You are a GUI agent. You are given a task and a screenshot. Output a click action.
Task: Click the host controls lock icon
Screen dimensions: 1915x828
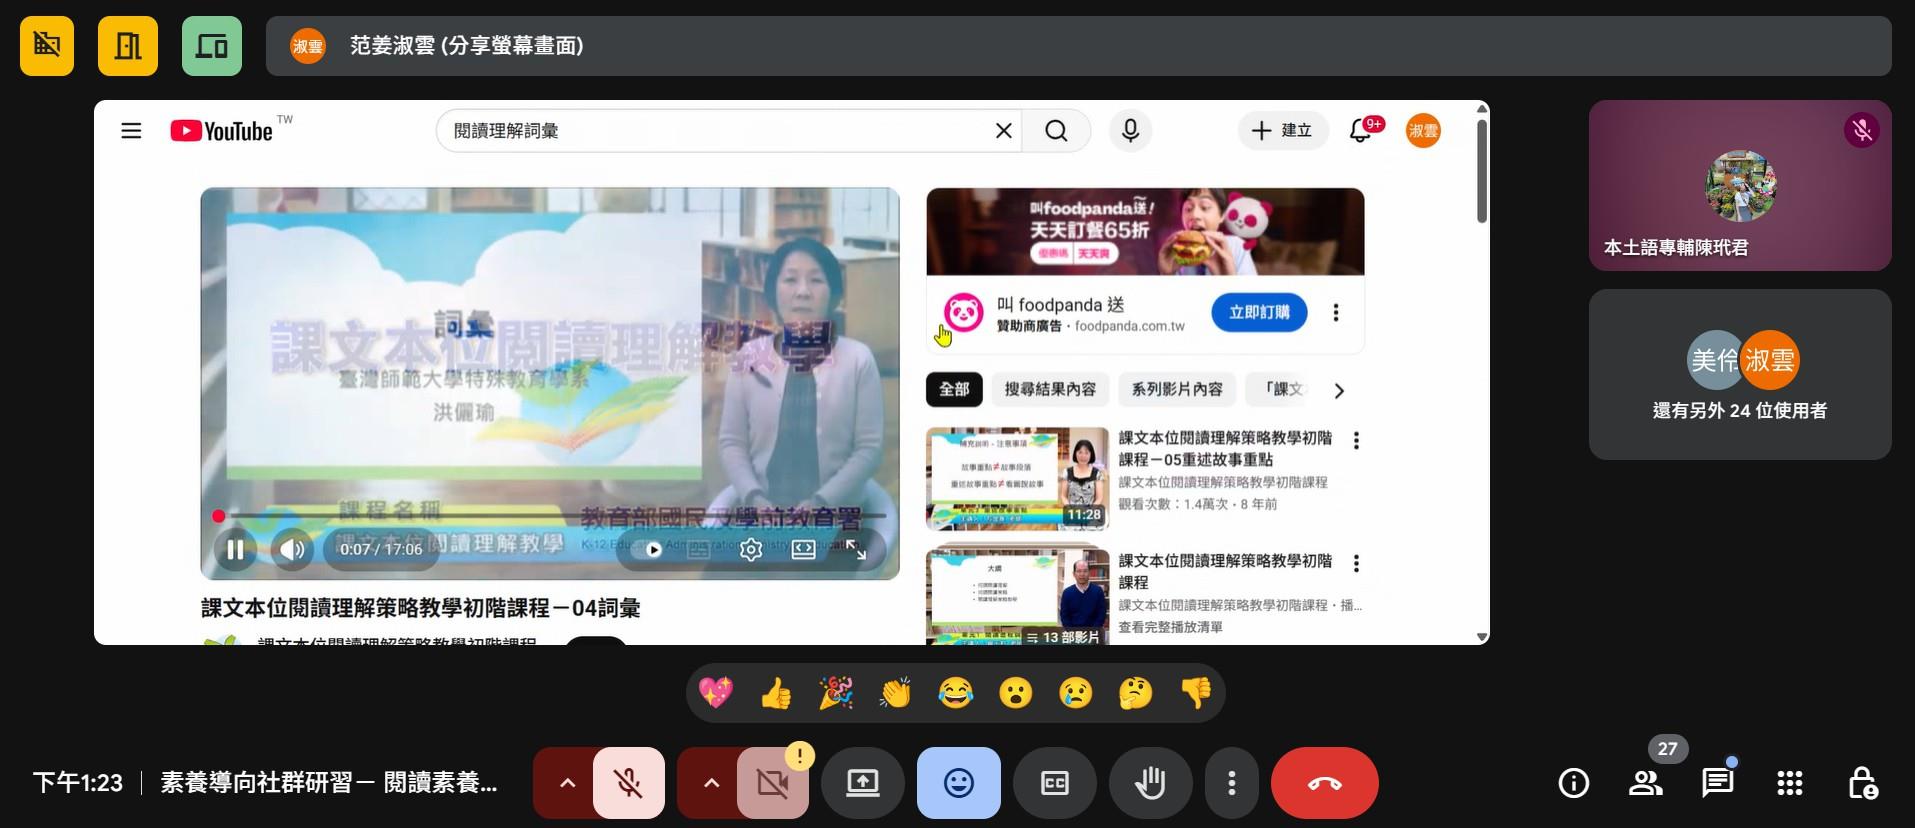click(1861, 783)
